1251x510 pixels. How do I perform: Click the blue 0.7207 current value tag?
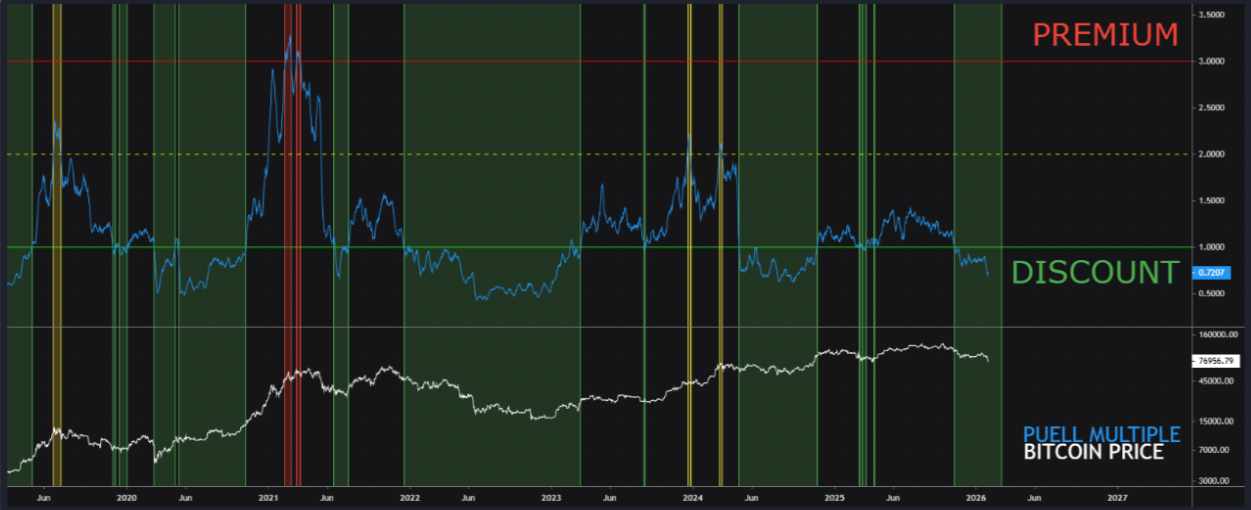[1213, 271]
